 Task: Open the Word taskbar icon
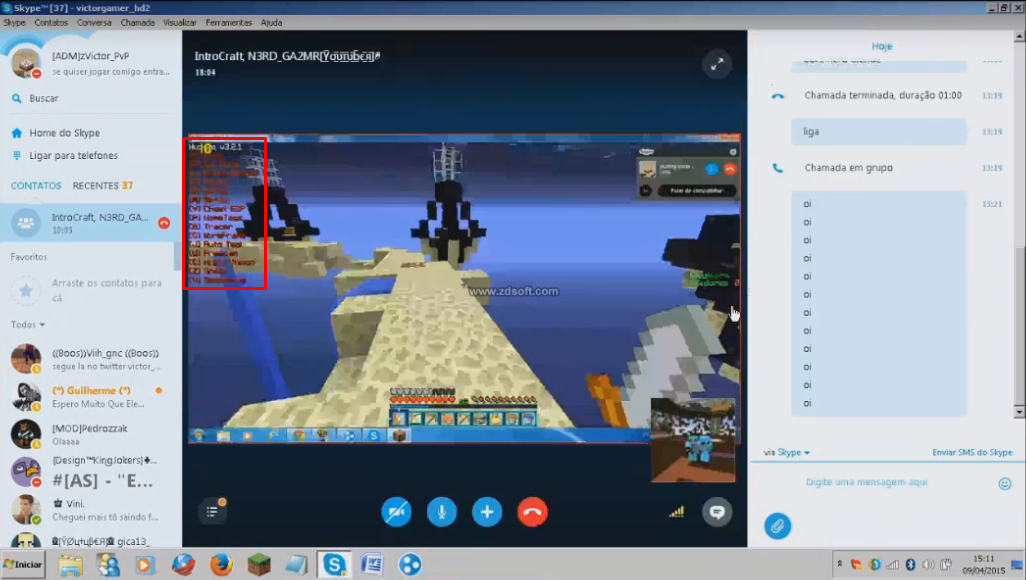pos(372,564)
